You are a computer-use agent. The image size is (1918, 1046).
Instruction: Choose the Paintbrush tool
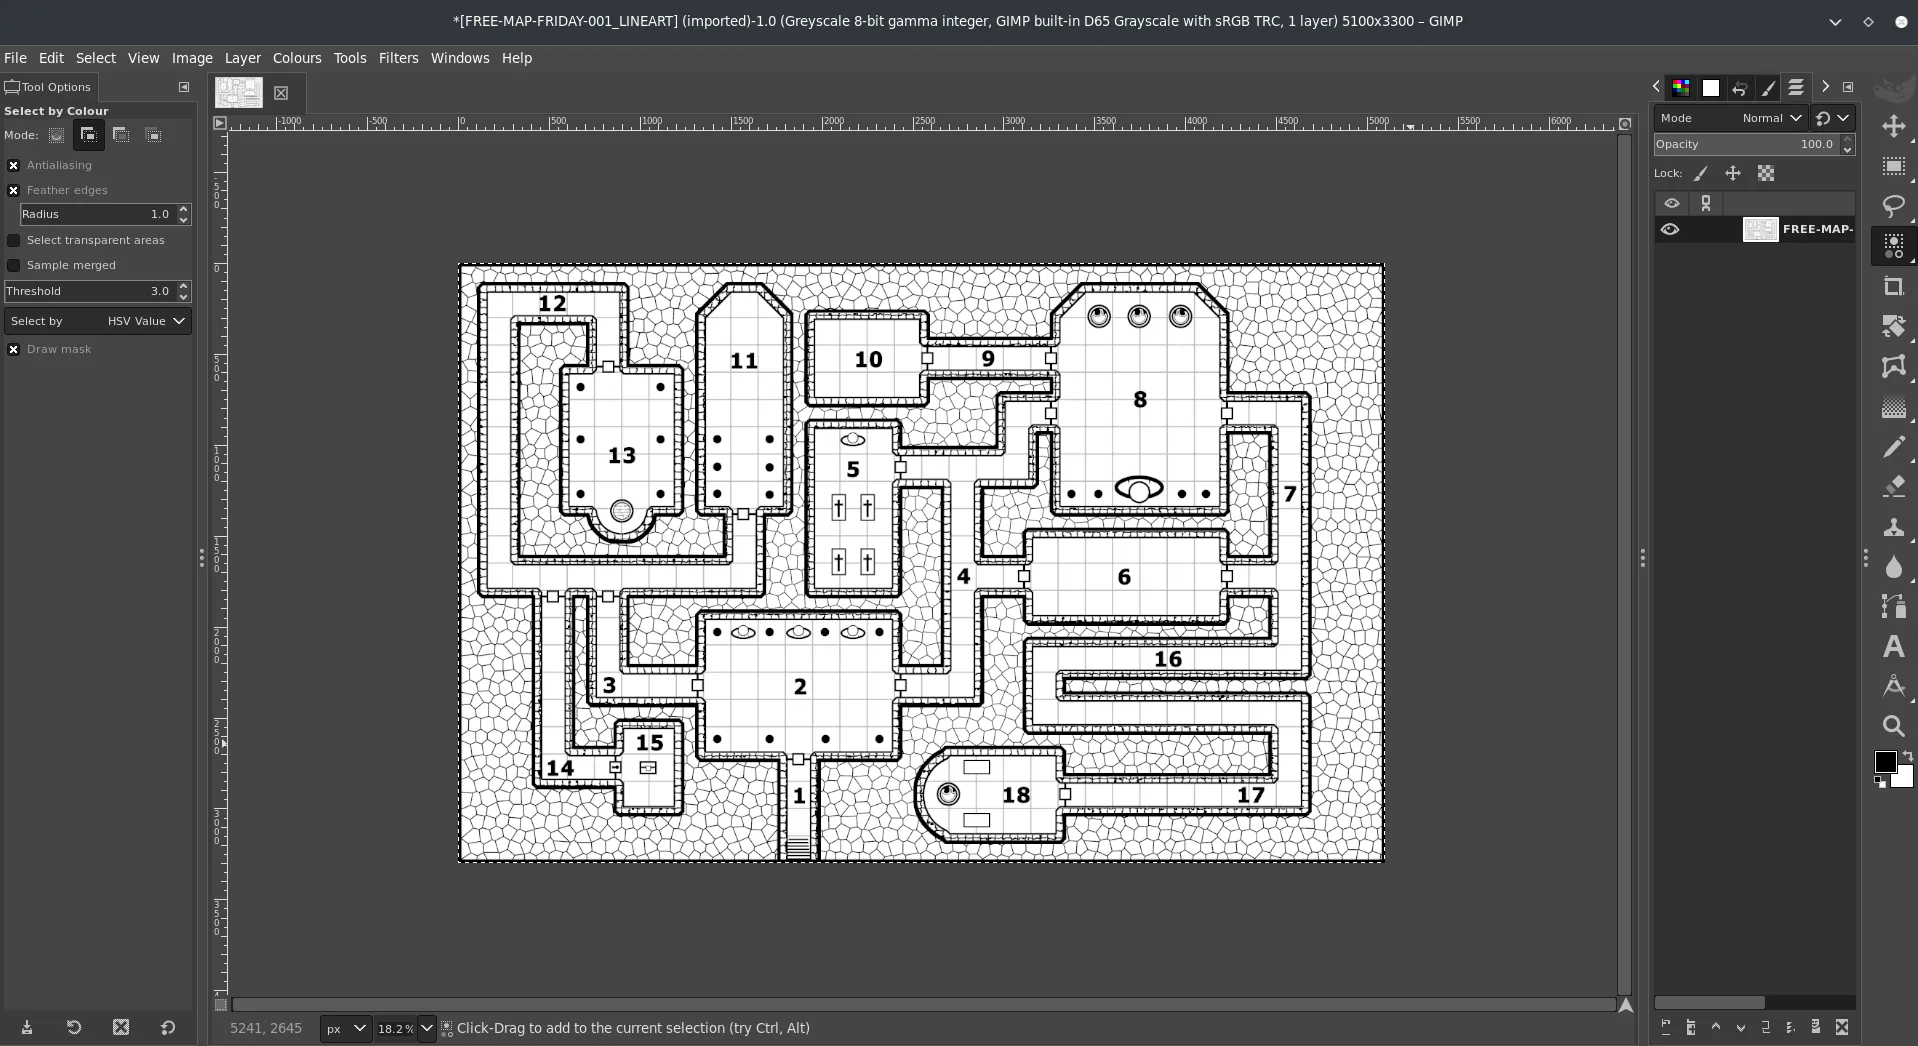(1893, 447)
